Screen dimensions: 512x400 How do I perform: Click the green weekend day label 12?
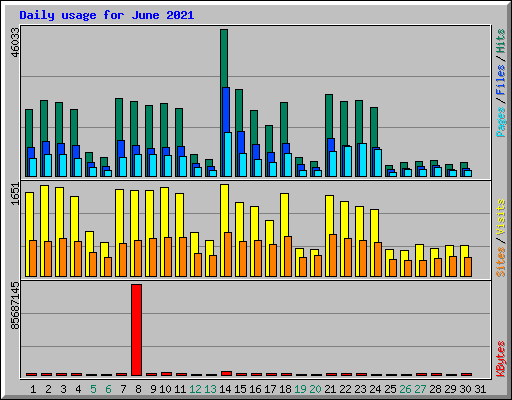(x=195, y=389)
